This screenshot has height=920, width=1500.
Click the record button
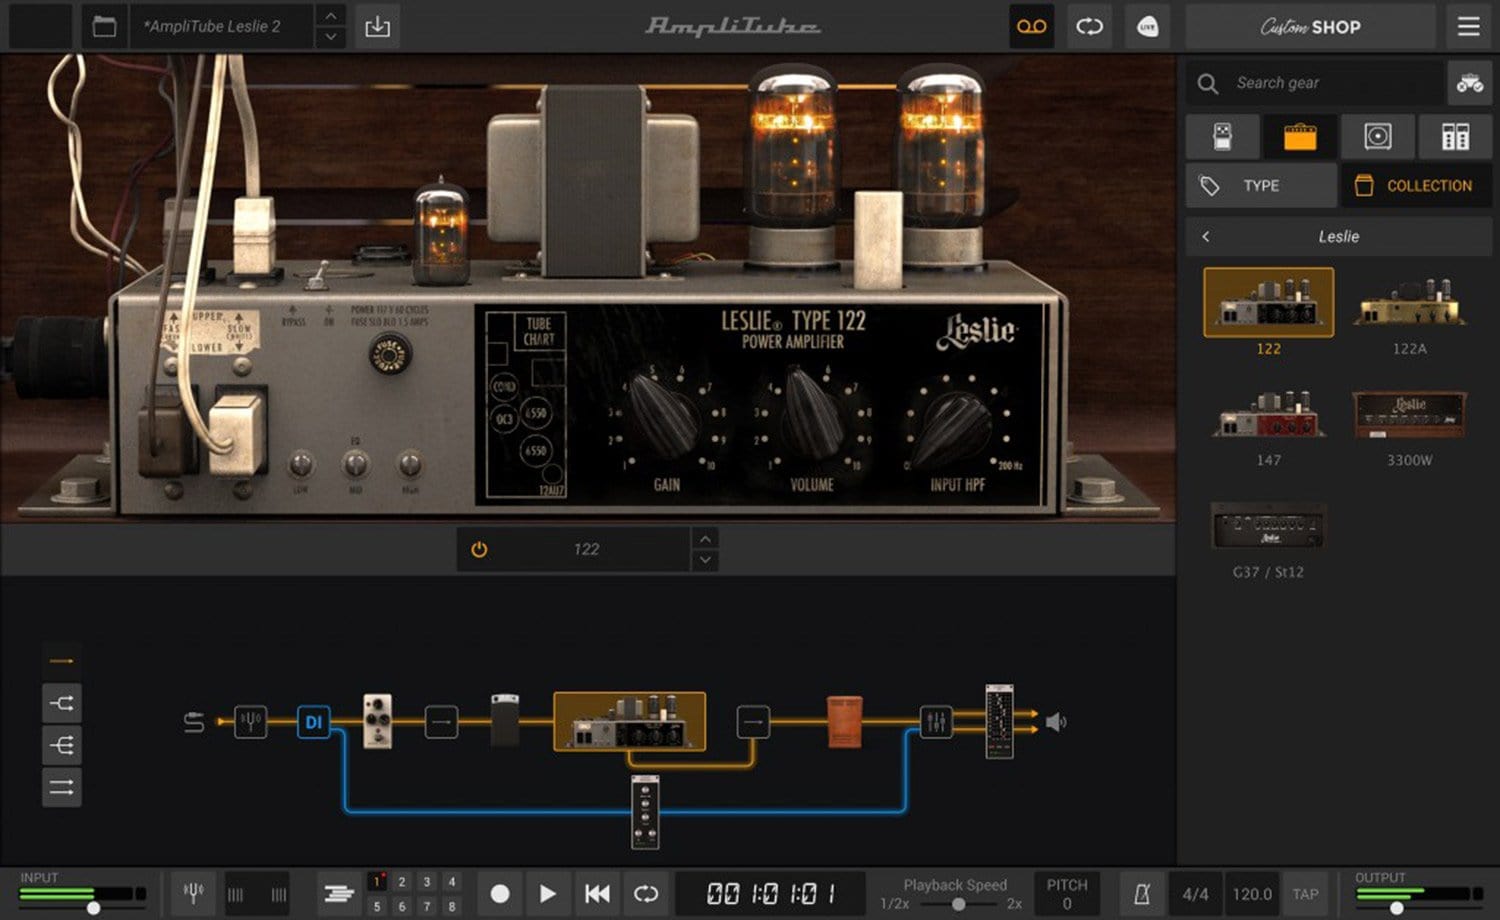click(x=500, y=893)
